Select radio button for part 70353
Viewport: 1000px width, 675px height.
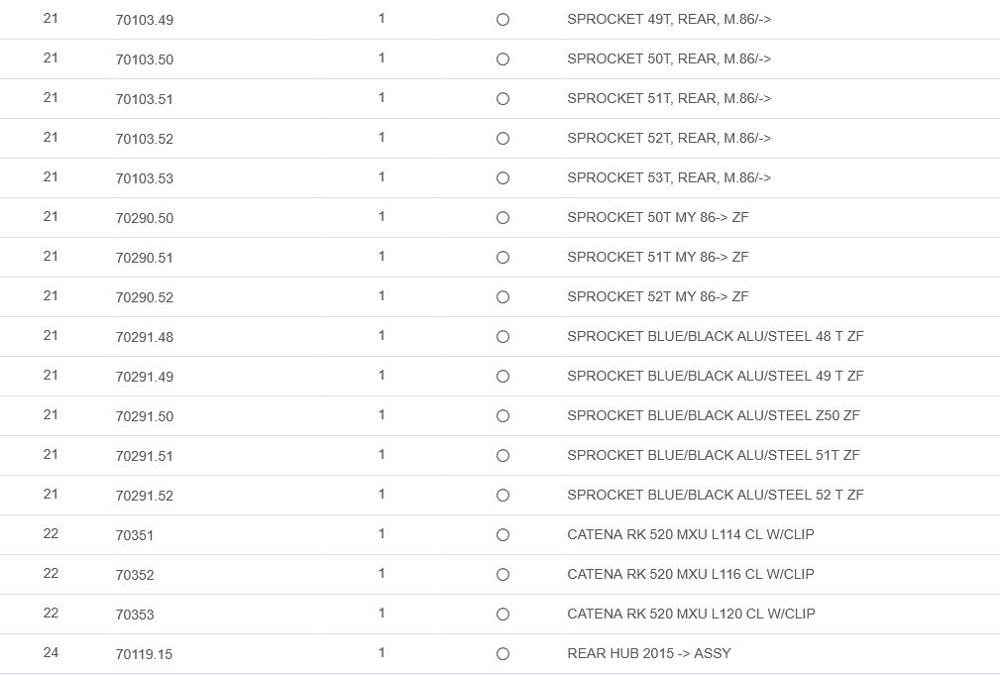tap(503, 614)
